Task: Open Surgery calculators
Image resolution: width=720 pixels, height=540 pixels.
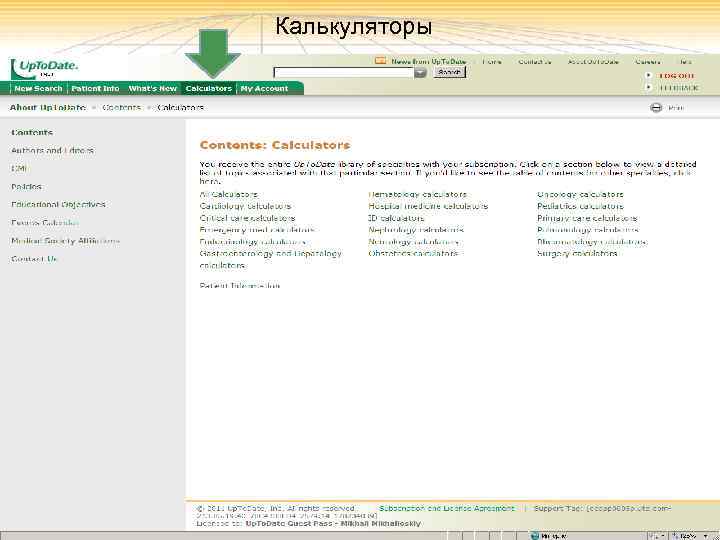Action: coord(577,253)
